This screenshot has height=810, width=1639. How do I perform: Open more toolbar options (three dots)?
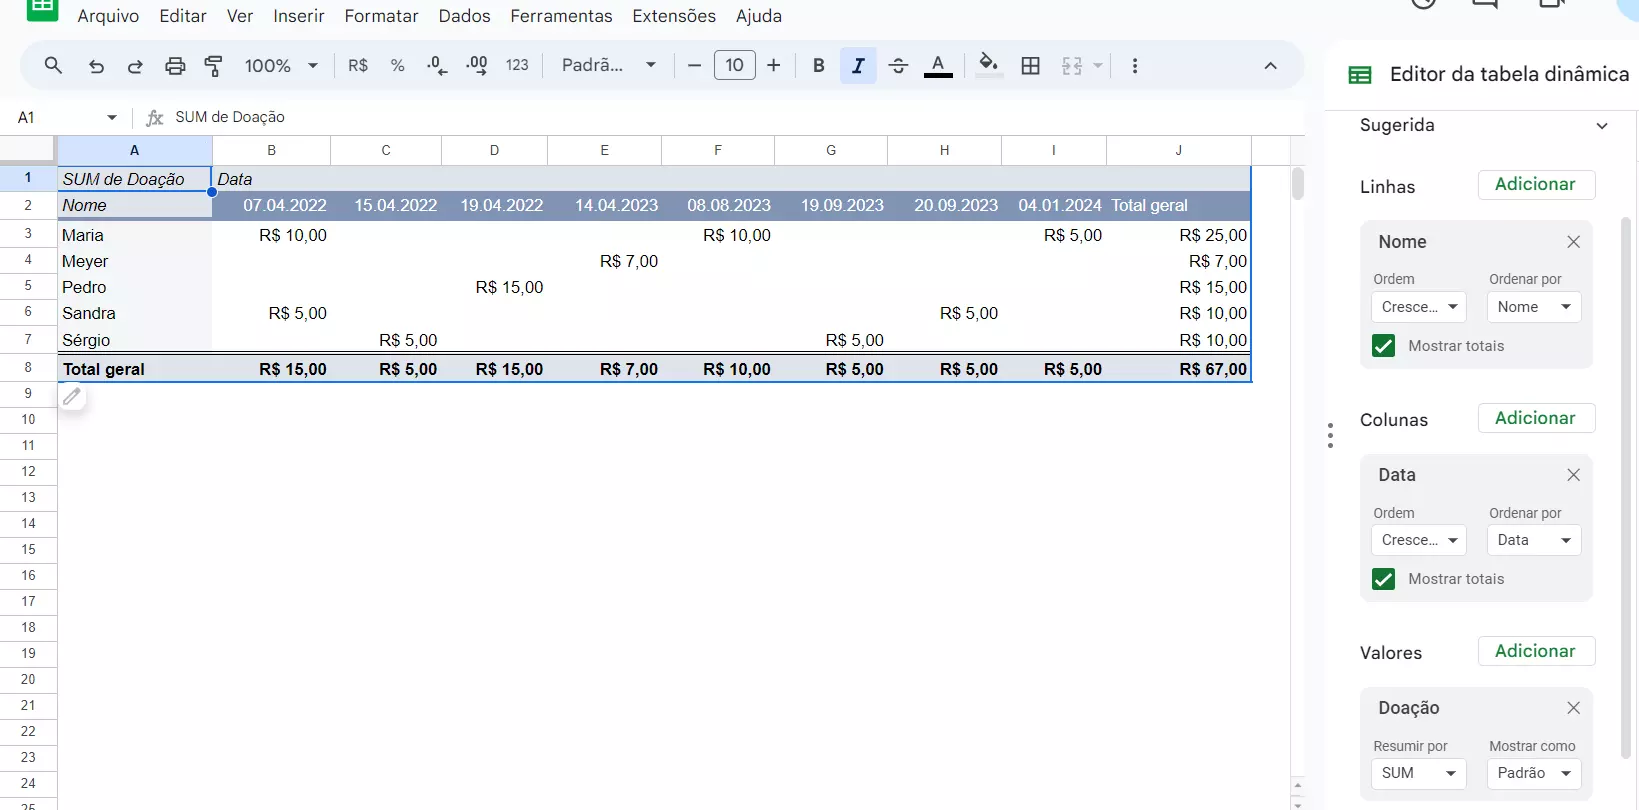click(1134, 66)
